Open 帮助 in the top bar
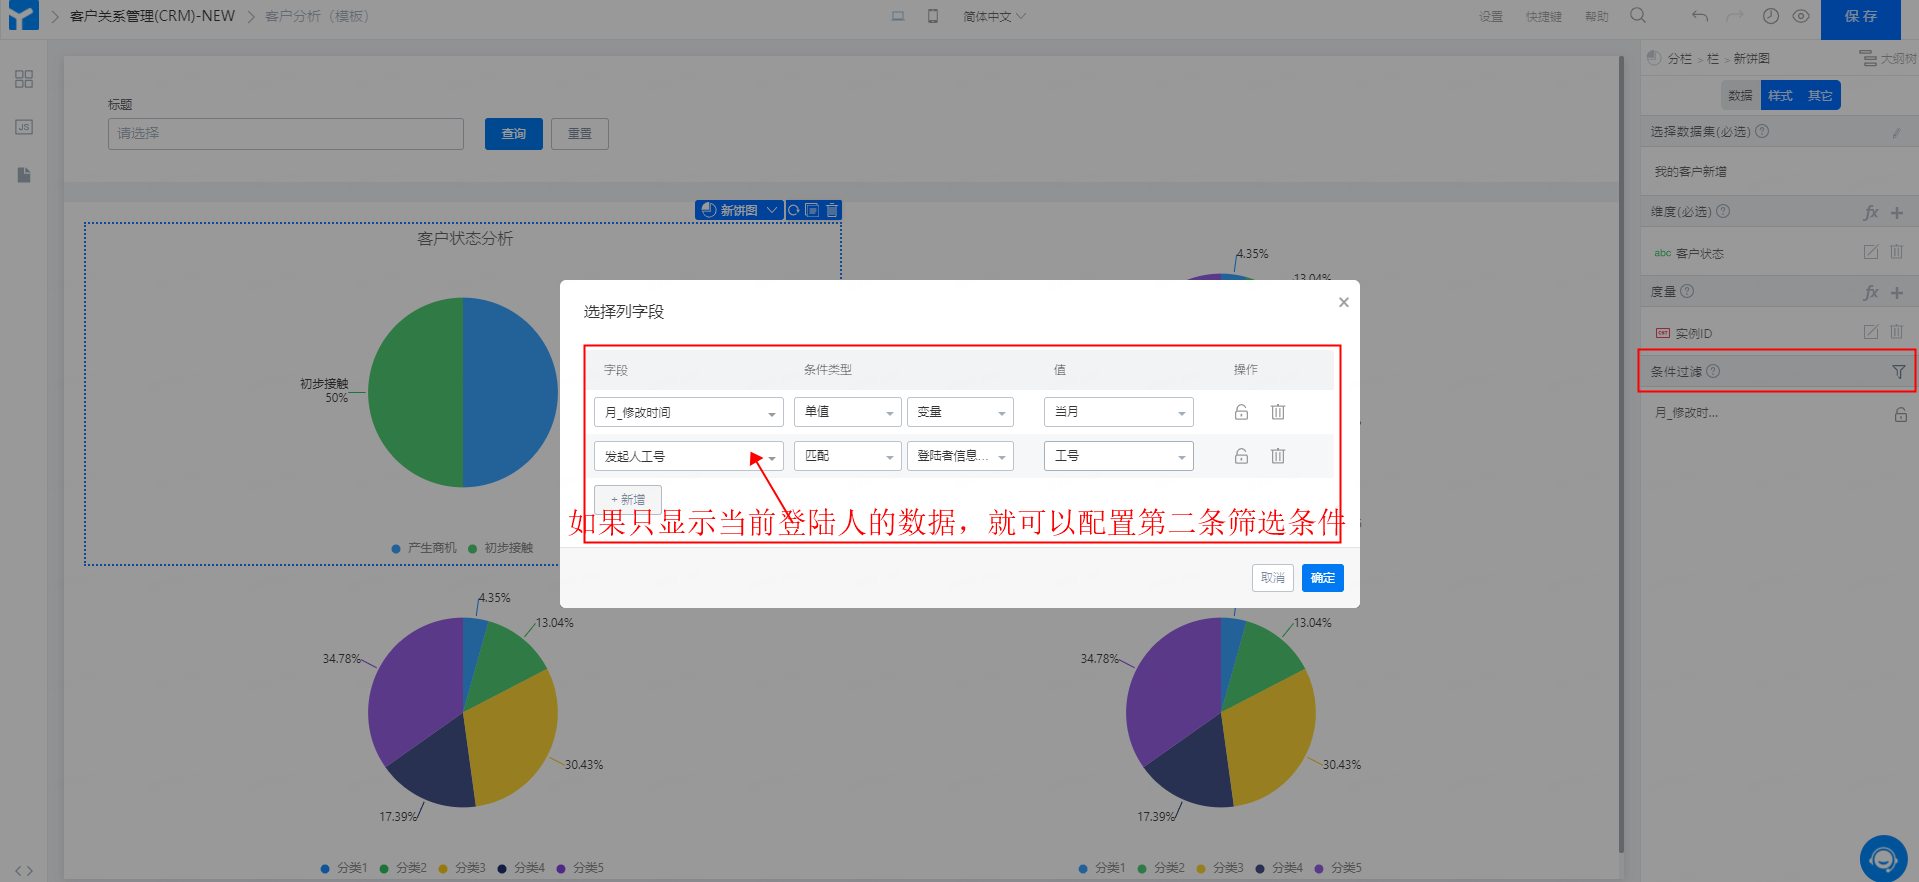The image size is (1919, 882). pos(1597,17)
